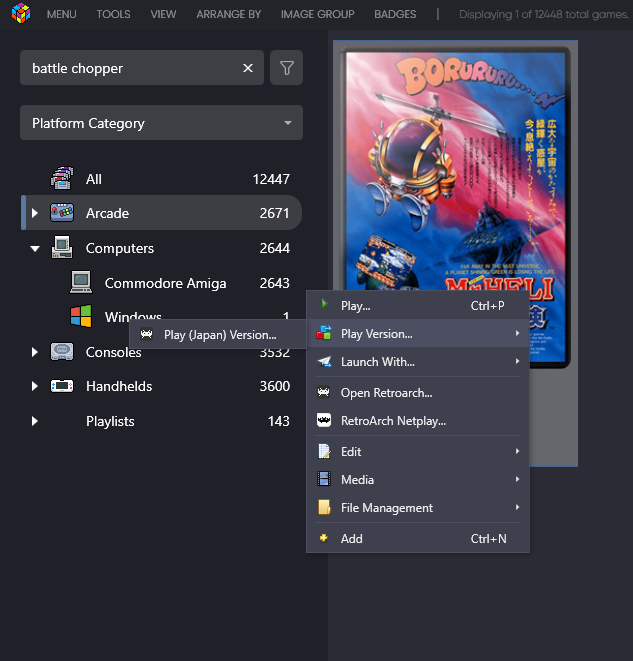Image resolution: width=633 pixels, height=661 pixels.
Task: Open the BADGES menu
Action: click(395, 14)
